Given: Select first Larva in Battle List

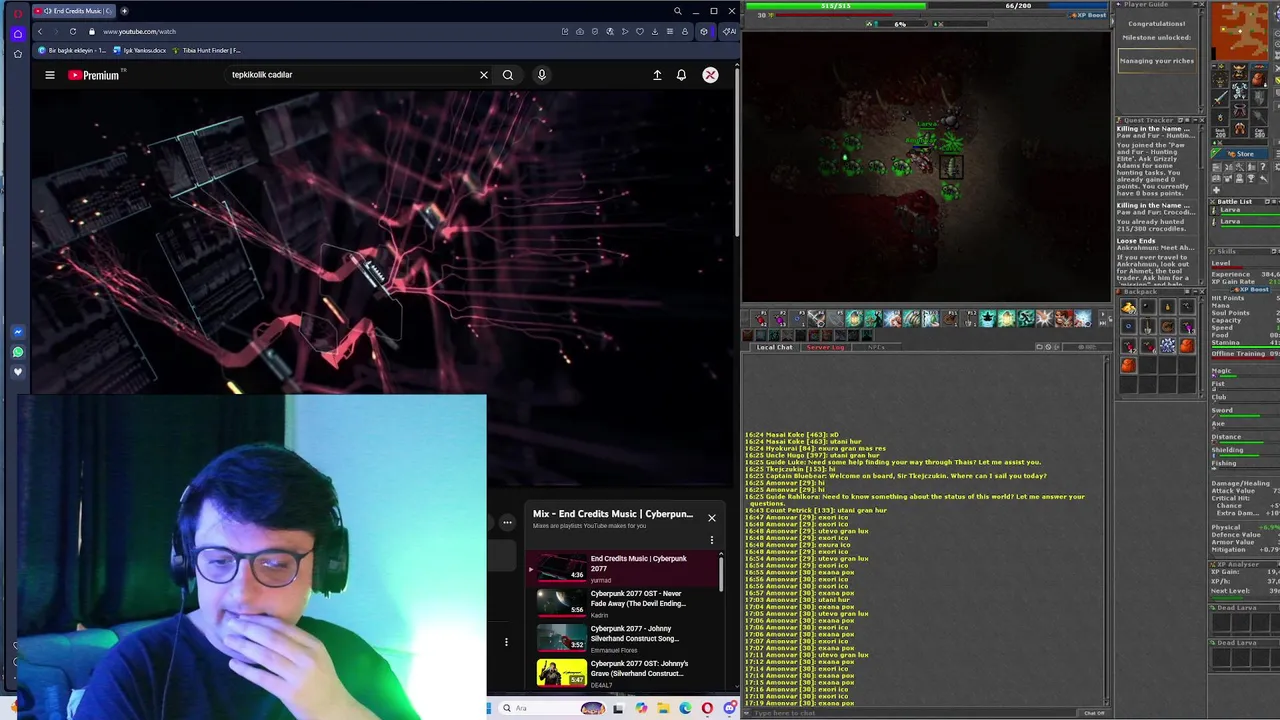Looking at the screenshot, I should click(x=1245, y=211).
